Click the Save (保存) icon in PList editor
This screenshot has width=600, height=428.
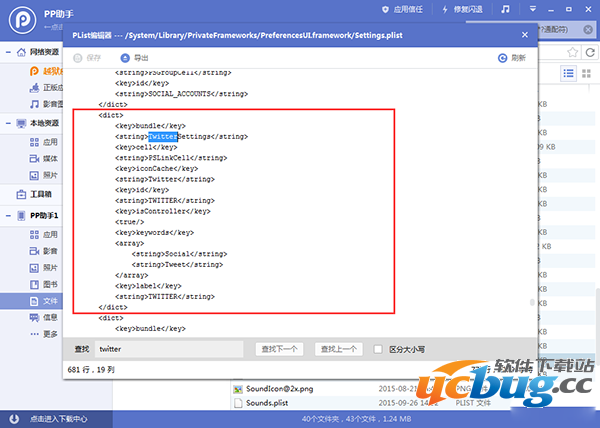click(x=80, y=58)
